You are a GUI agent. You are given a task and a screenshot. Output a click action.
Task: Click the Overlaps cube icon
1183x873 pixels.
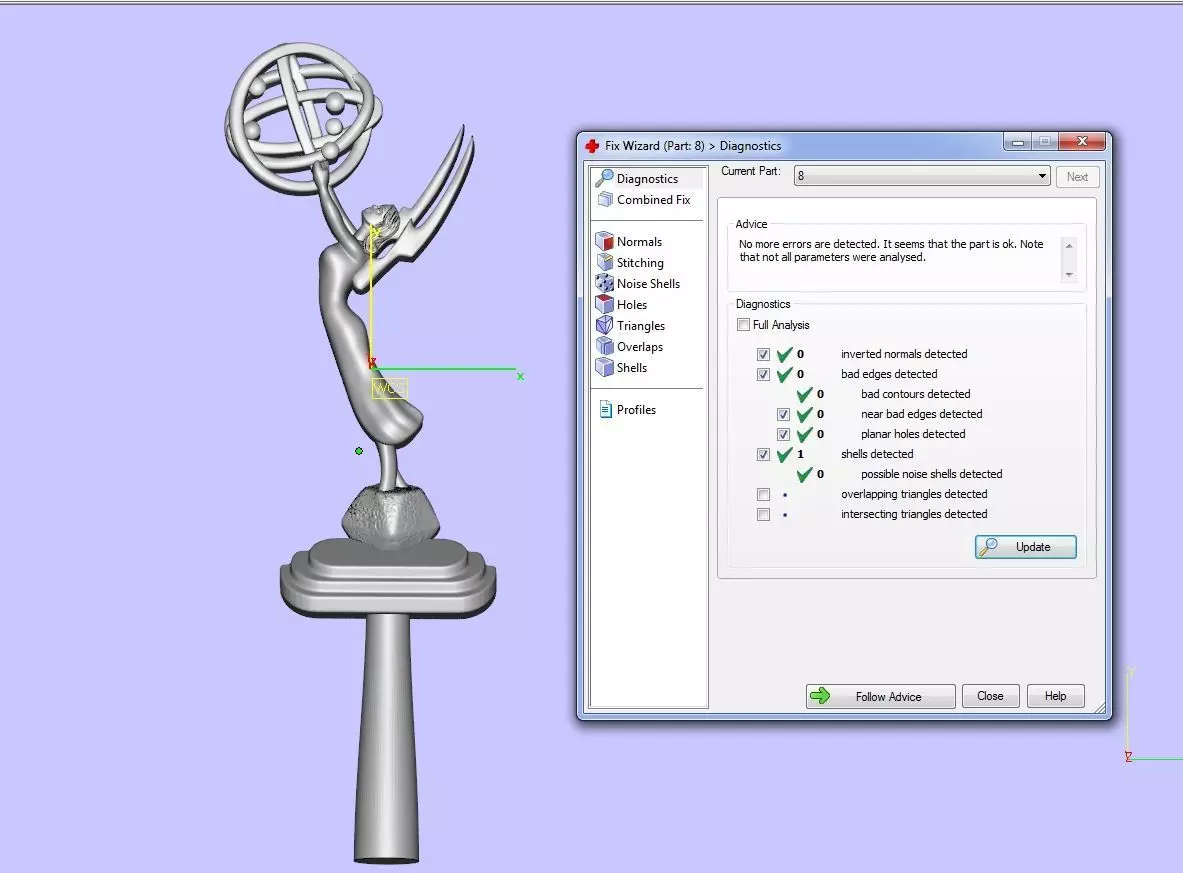[x=604, y=346]
